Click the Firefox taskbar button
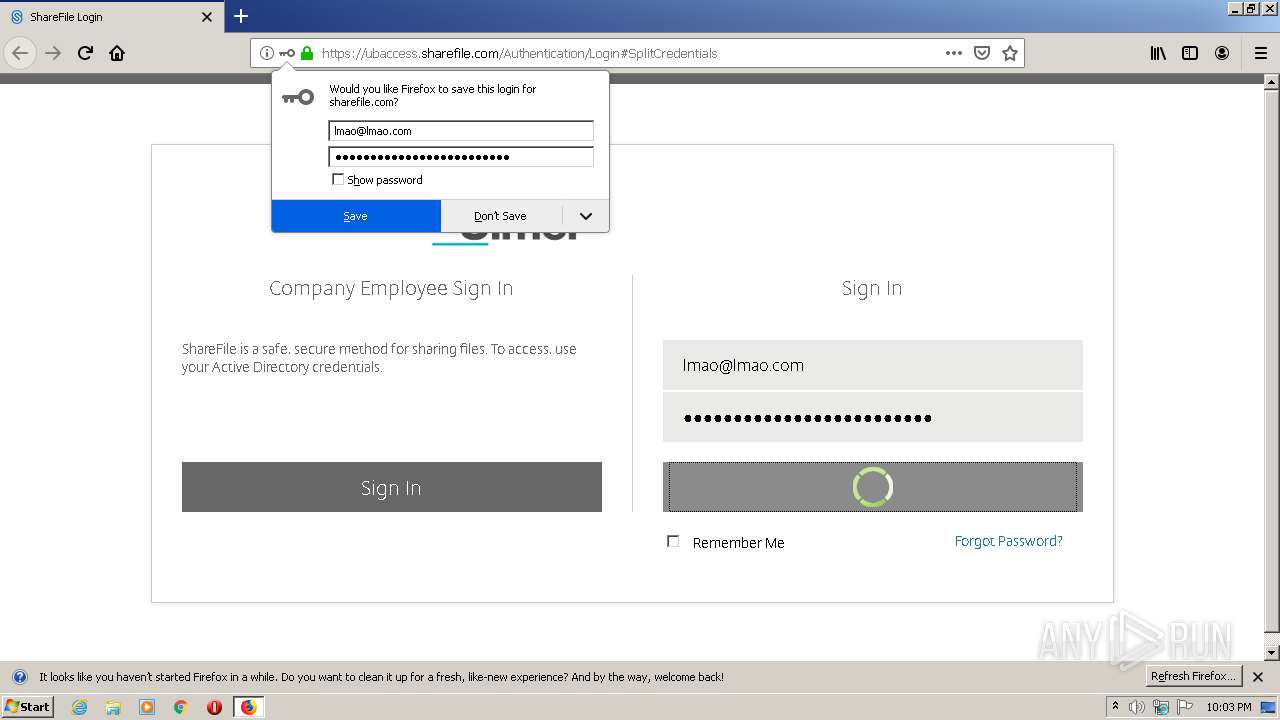 pyautogui.click(x=248, y=707)
